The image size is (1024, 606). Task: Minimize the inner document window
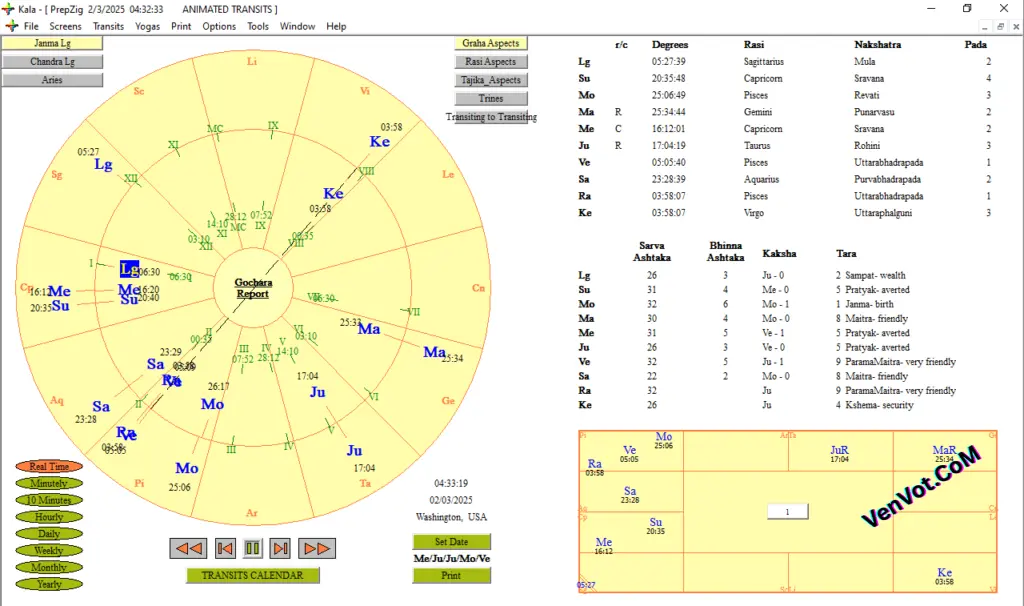click(x=985, y=26)
